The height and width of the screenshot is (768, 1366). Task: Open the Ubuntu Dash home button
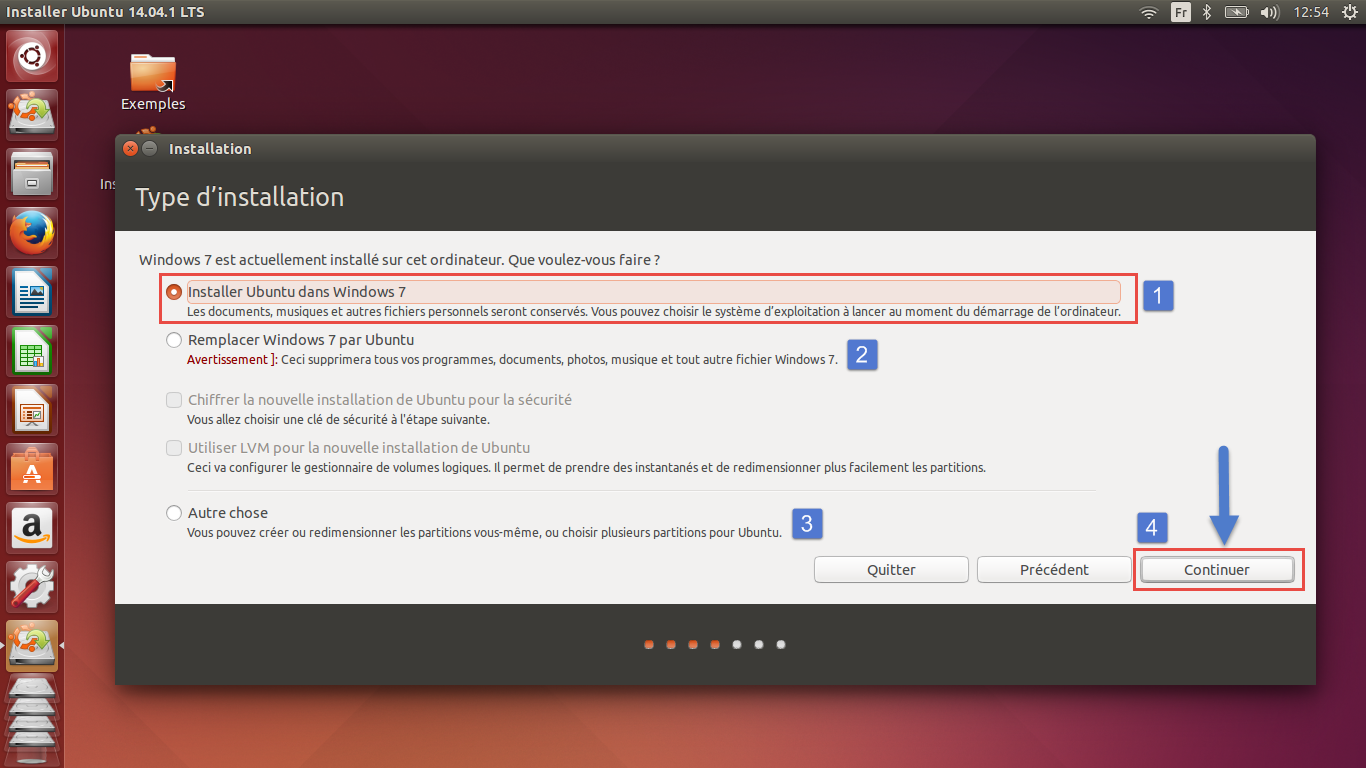(33, 57)
